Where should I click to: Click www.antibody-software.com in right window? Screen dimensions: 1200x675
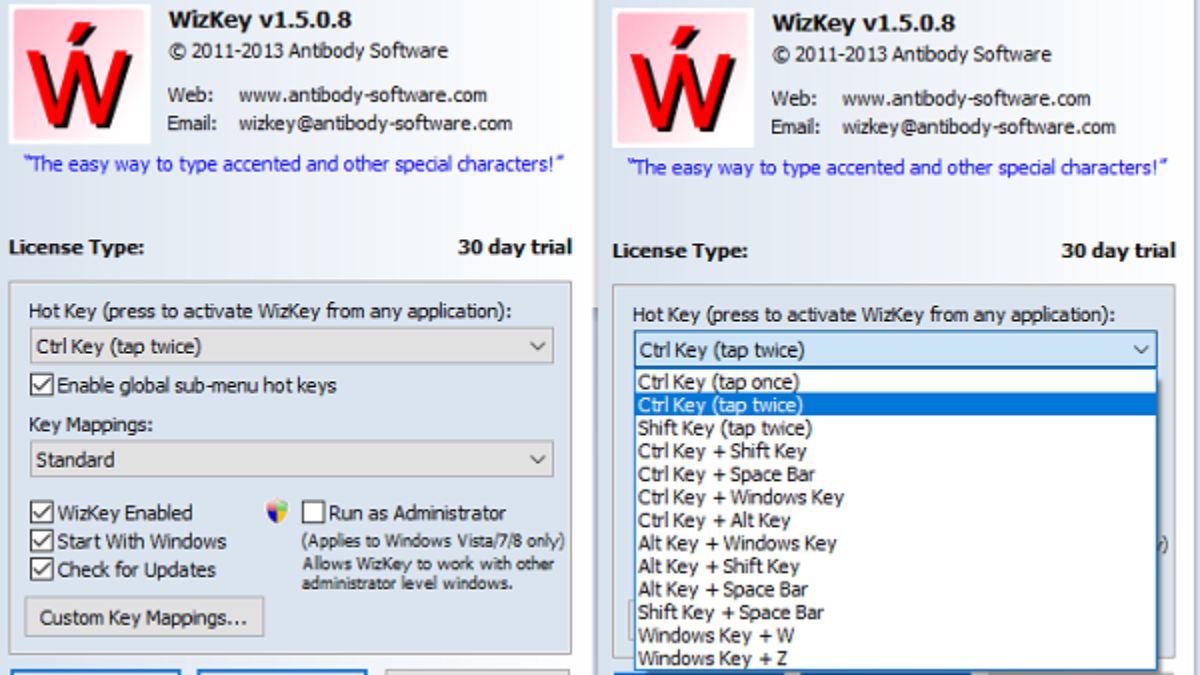966,99
